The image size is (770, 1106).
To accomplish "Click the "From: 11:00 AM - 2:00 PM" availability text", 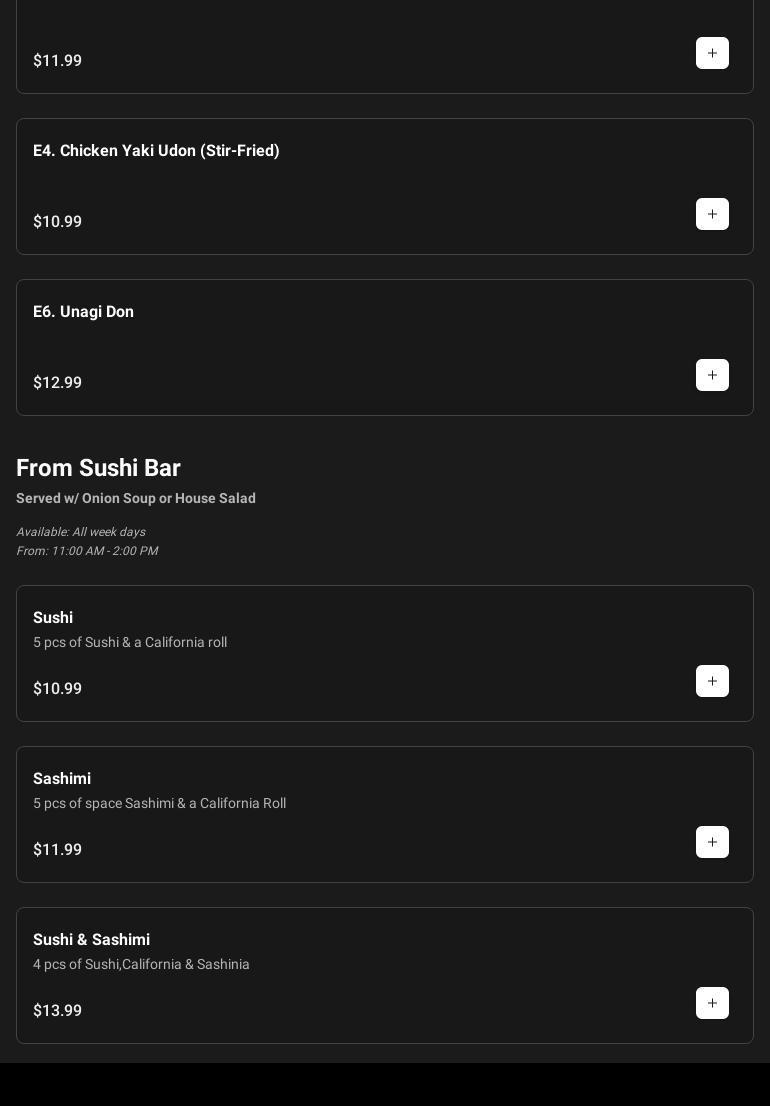I will tap(87, 551).
